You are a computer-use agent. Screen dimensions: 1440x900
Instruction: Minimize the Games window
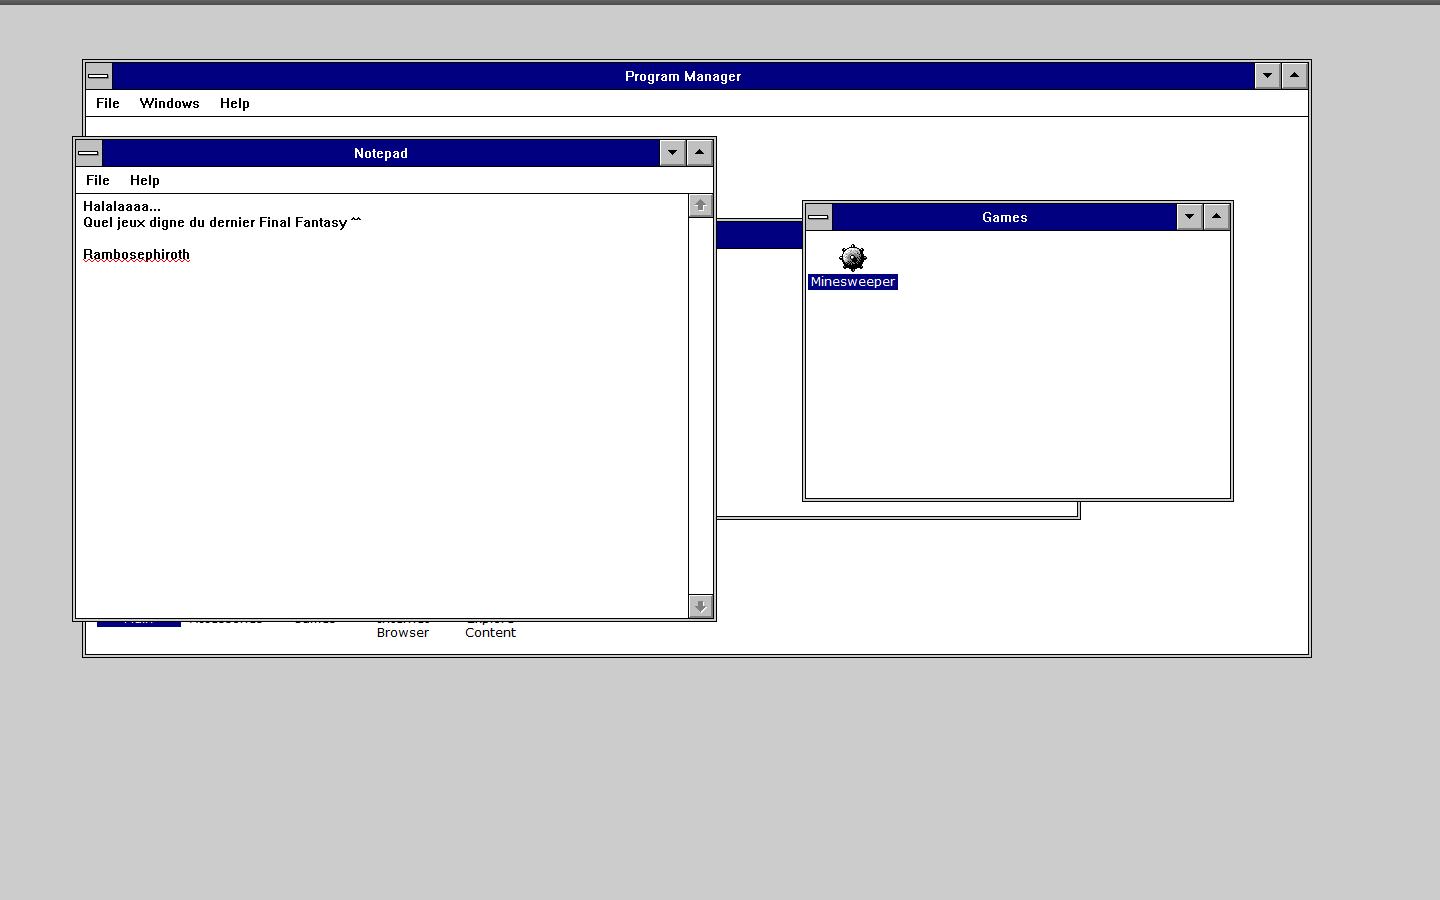[x=1189, y=217]
